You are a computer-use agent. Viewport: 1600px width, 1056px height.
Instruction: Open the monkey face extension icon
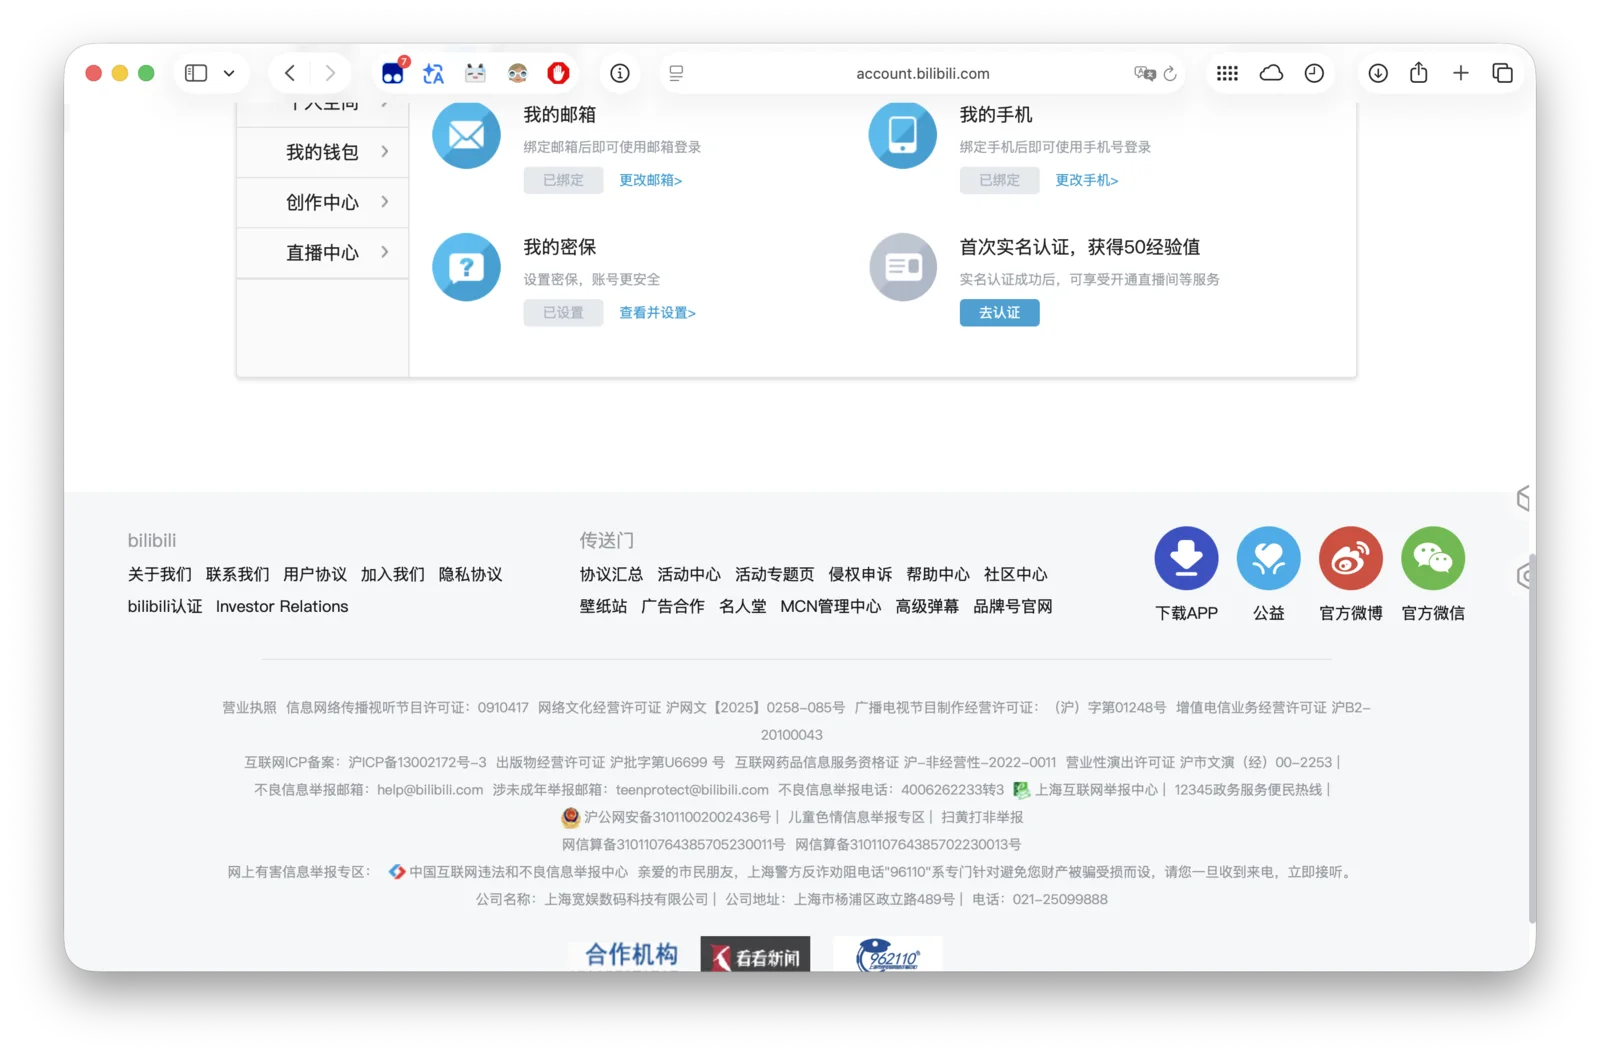point(517,73)
